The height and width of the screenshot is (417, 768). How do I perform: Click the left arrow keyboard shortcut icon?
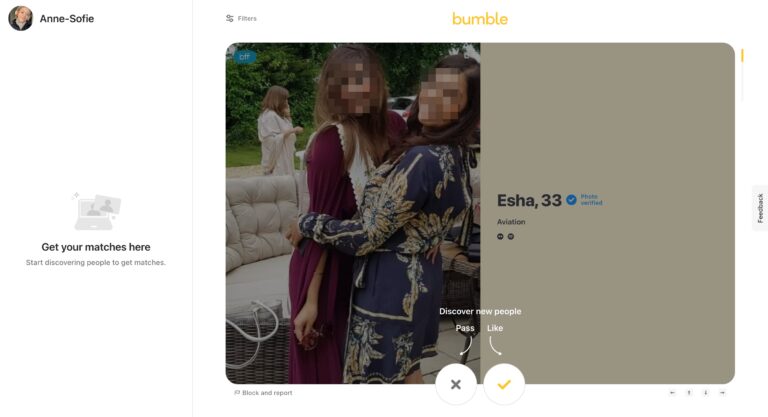pos(672,392)
